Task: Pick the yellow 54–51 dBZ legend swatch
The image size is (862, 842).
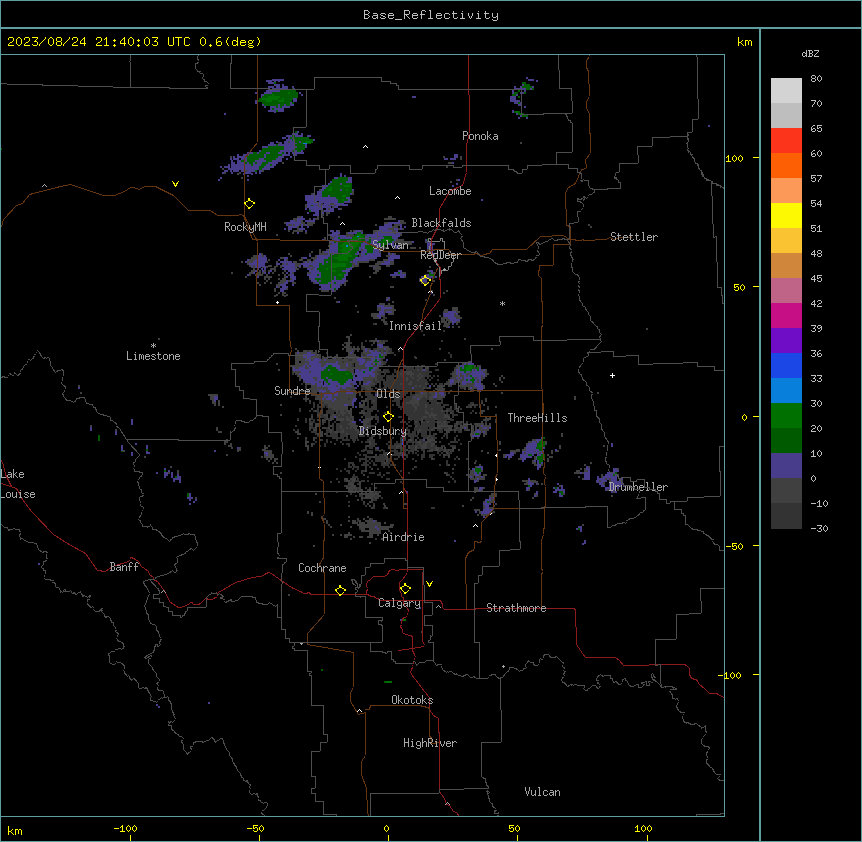Action: (x=786, y=215)
